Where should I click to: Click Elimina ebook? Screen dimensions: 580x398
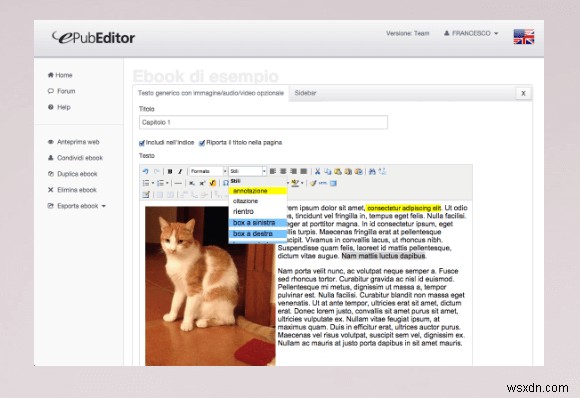point(72,190)
